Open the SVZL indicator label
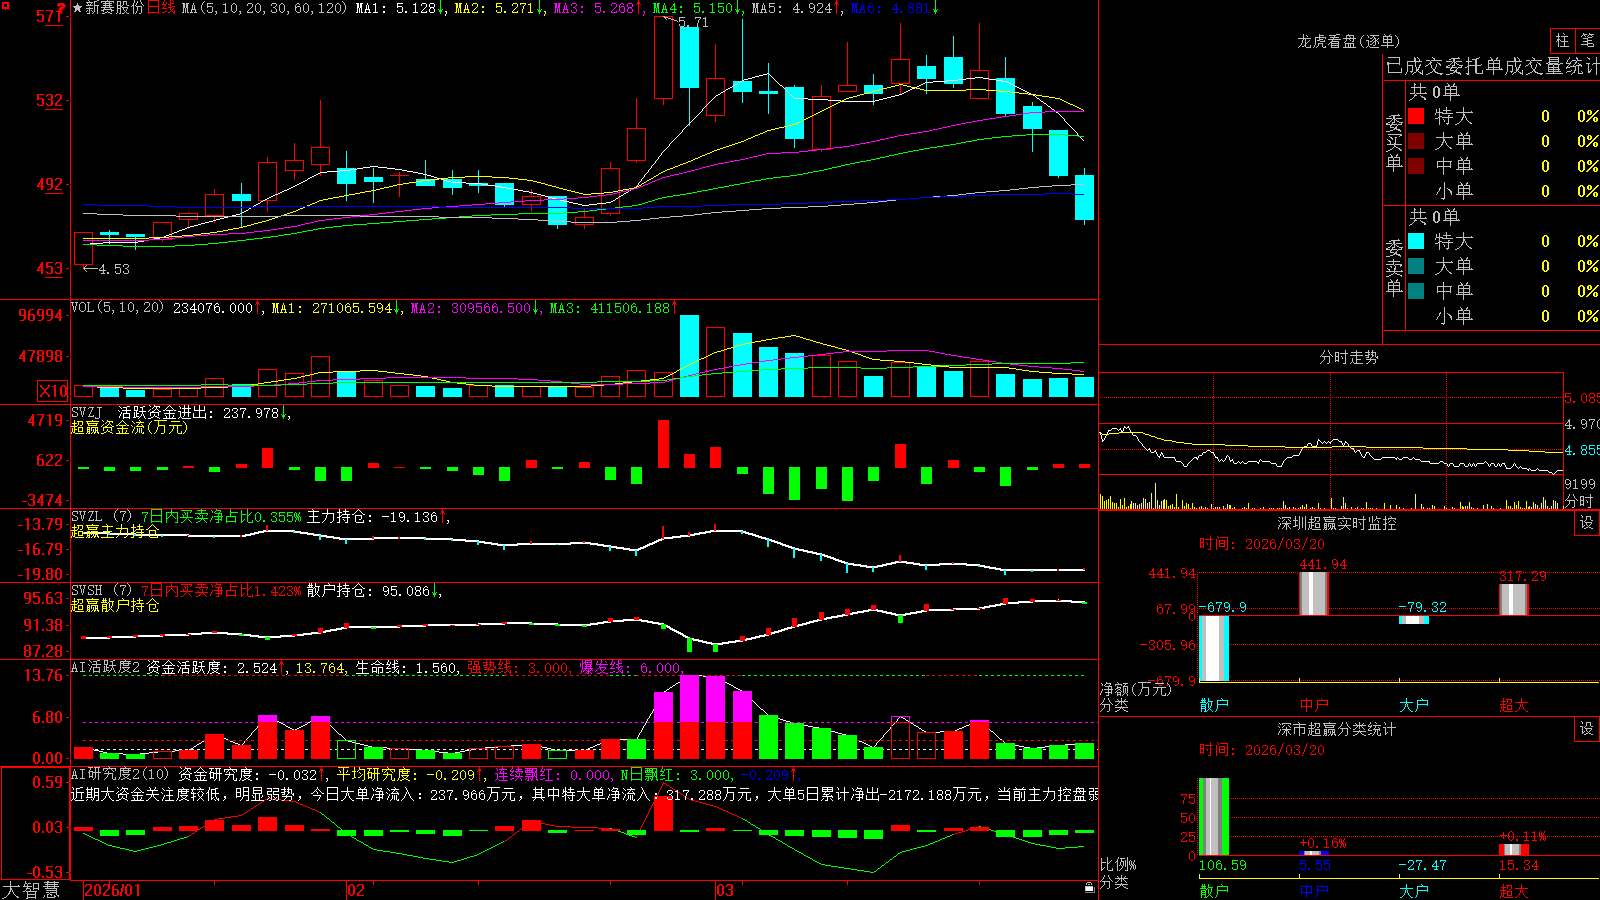The width and height of the screenshot is (1600, 900). (86, 517)
